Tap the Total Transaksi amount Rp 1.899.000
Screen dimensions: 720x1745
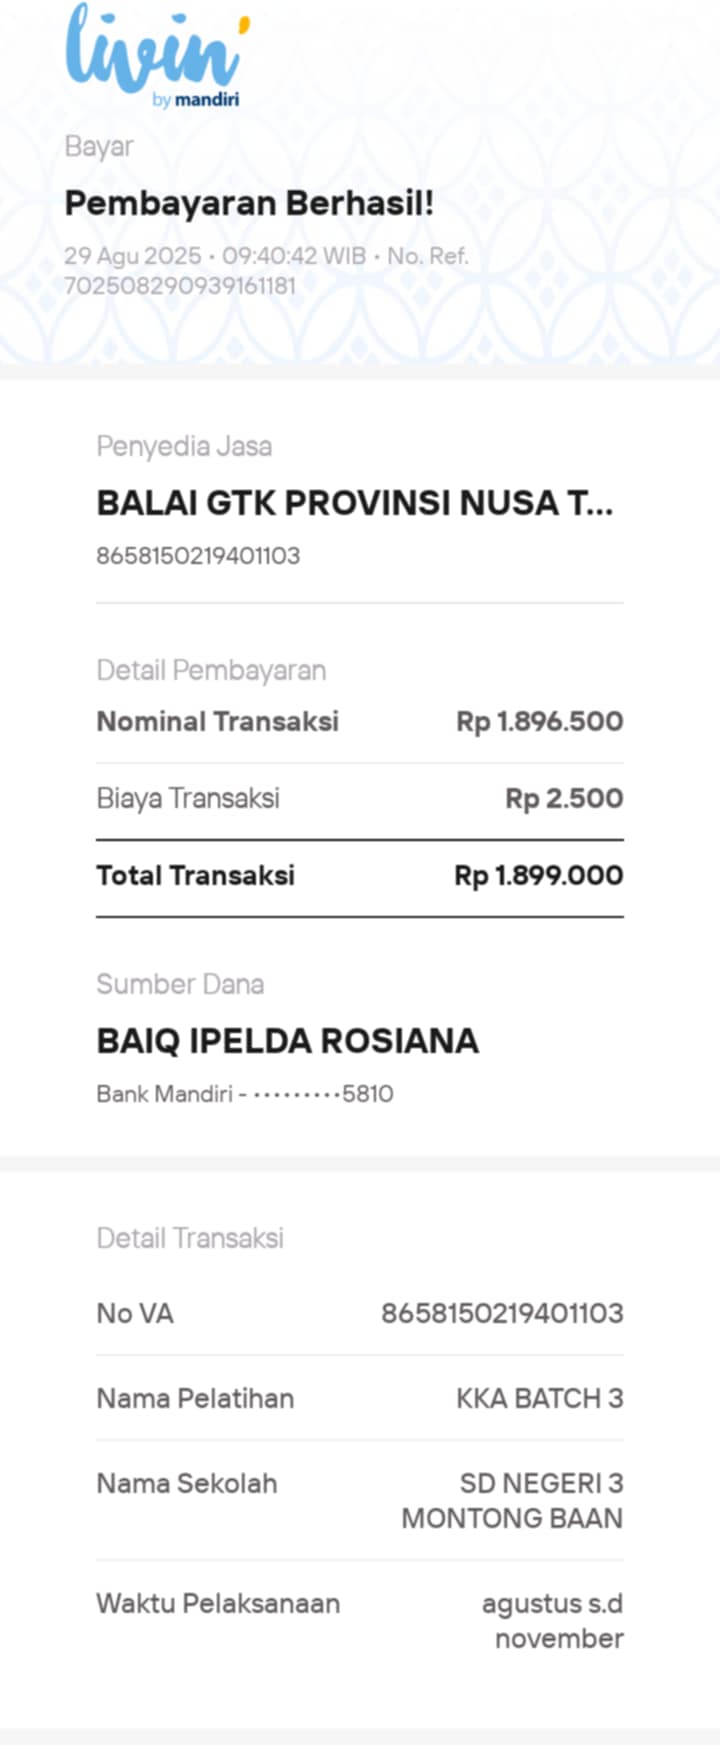539,875
